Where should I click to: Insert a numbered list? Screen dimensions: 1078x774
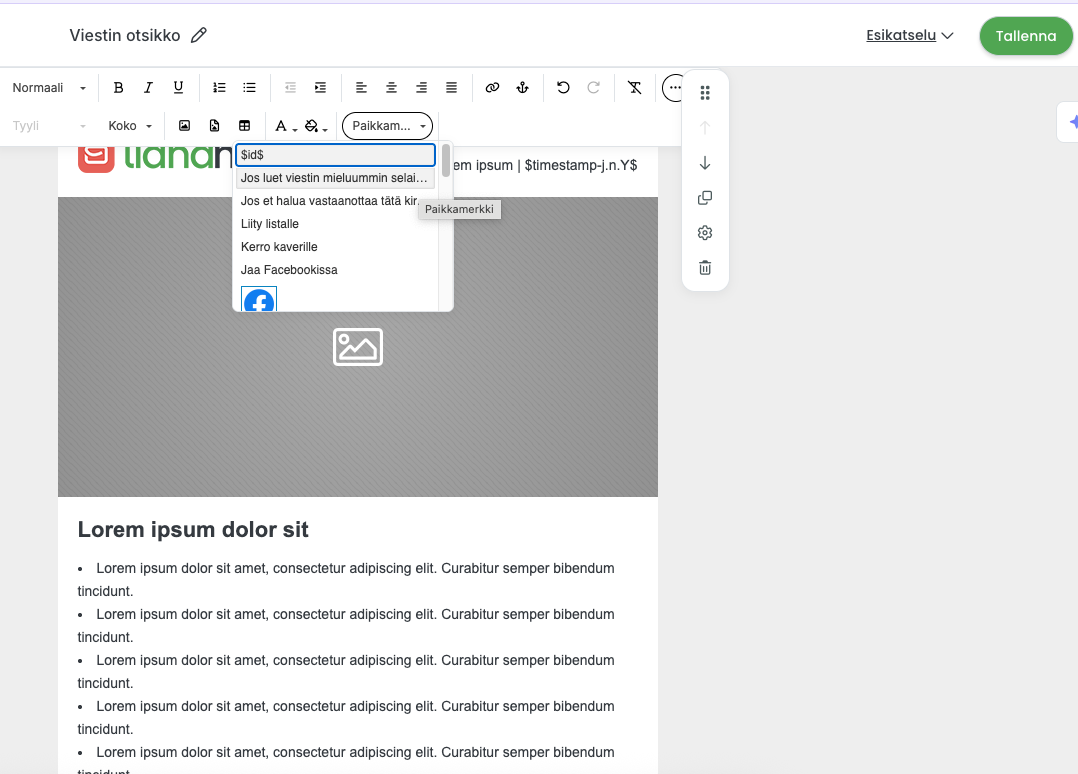pos(219,87)
